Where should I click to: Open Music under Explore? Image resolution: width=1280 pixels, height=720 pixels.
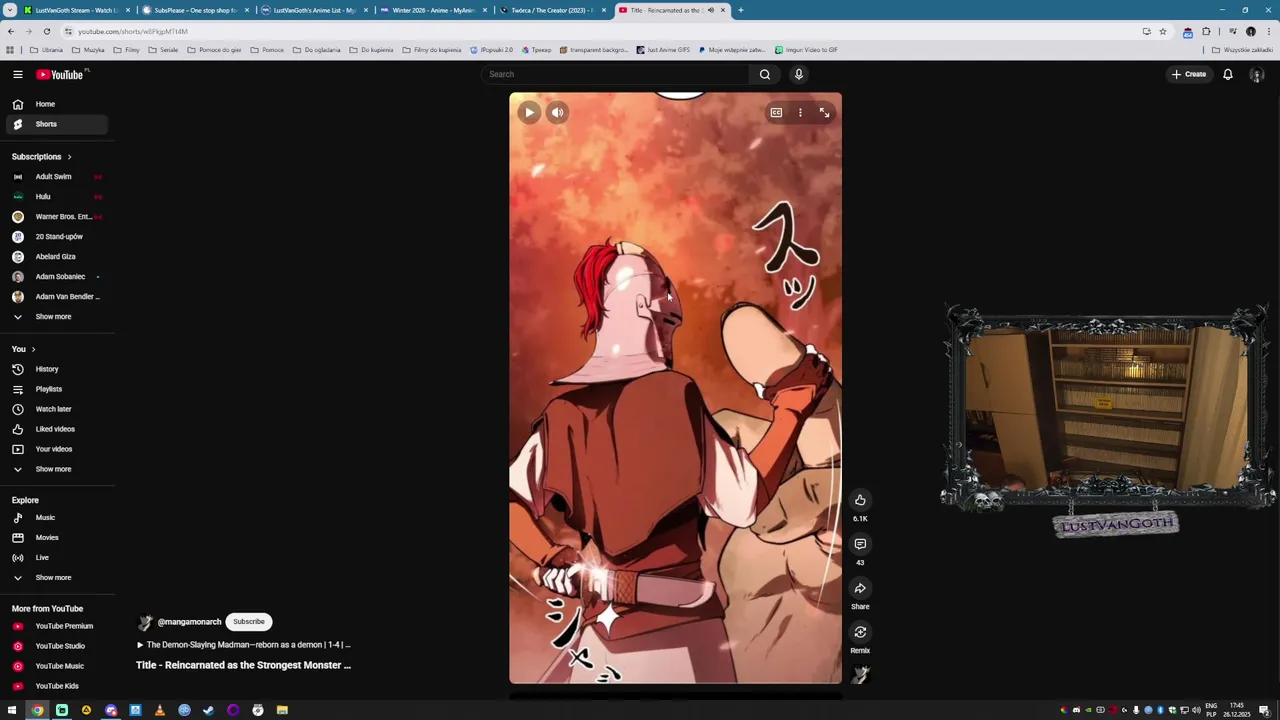(x=57, y=518)
